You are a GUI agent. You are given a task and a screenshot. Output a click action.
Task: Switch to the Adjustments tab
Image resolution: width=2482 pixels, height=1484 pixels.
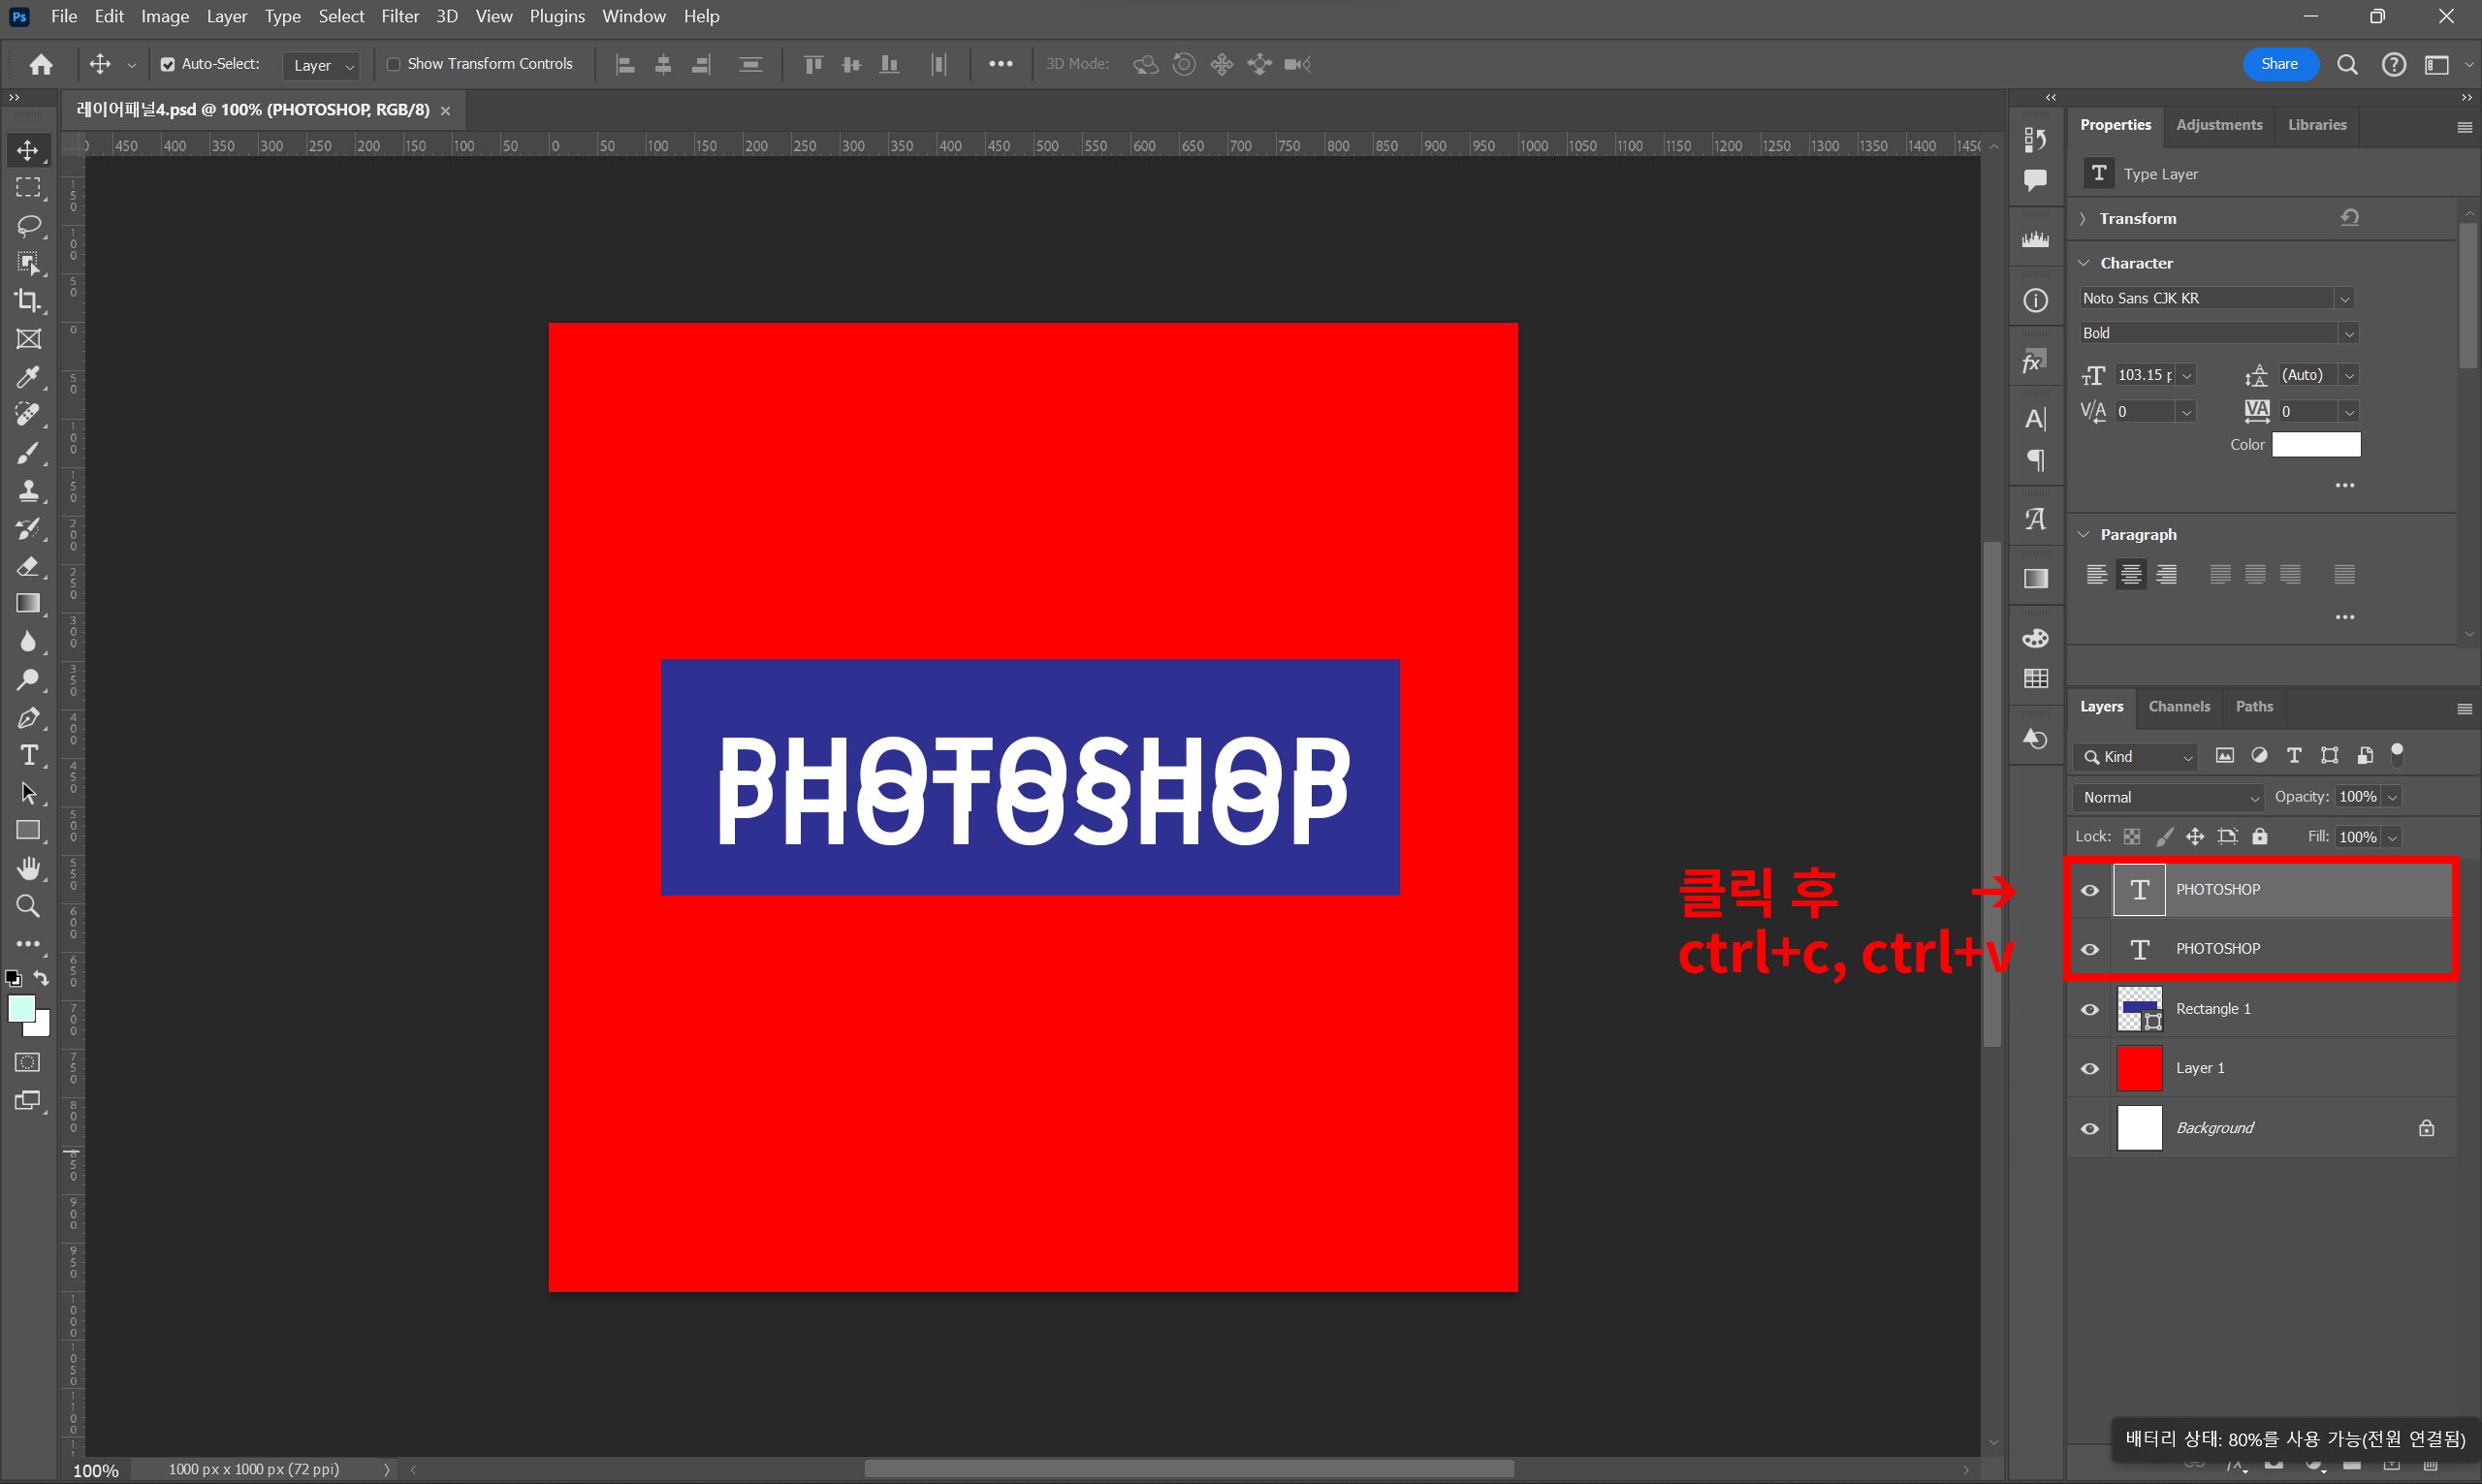(2219, 125)
